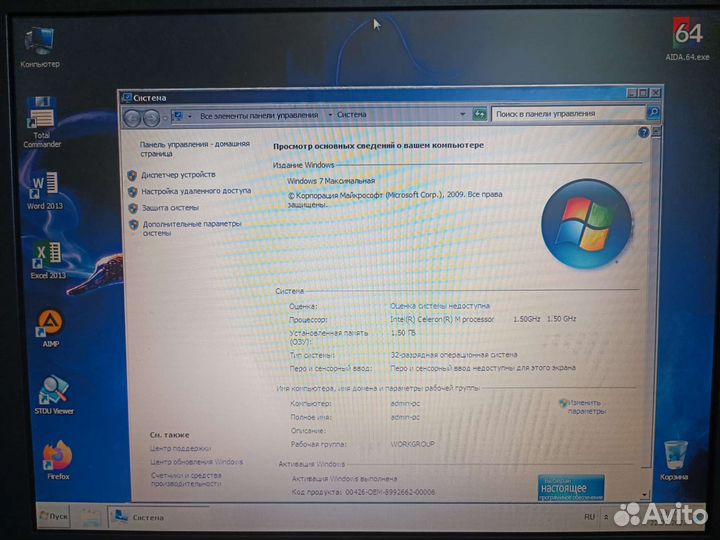
Task: Select the Система taskbar button
Action: tap(158, 517)
